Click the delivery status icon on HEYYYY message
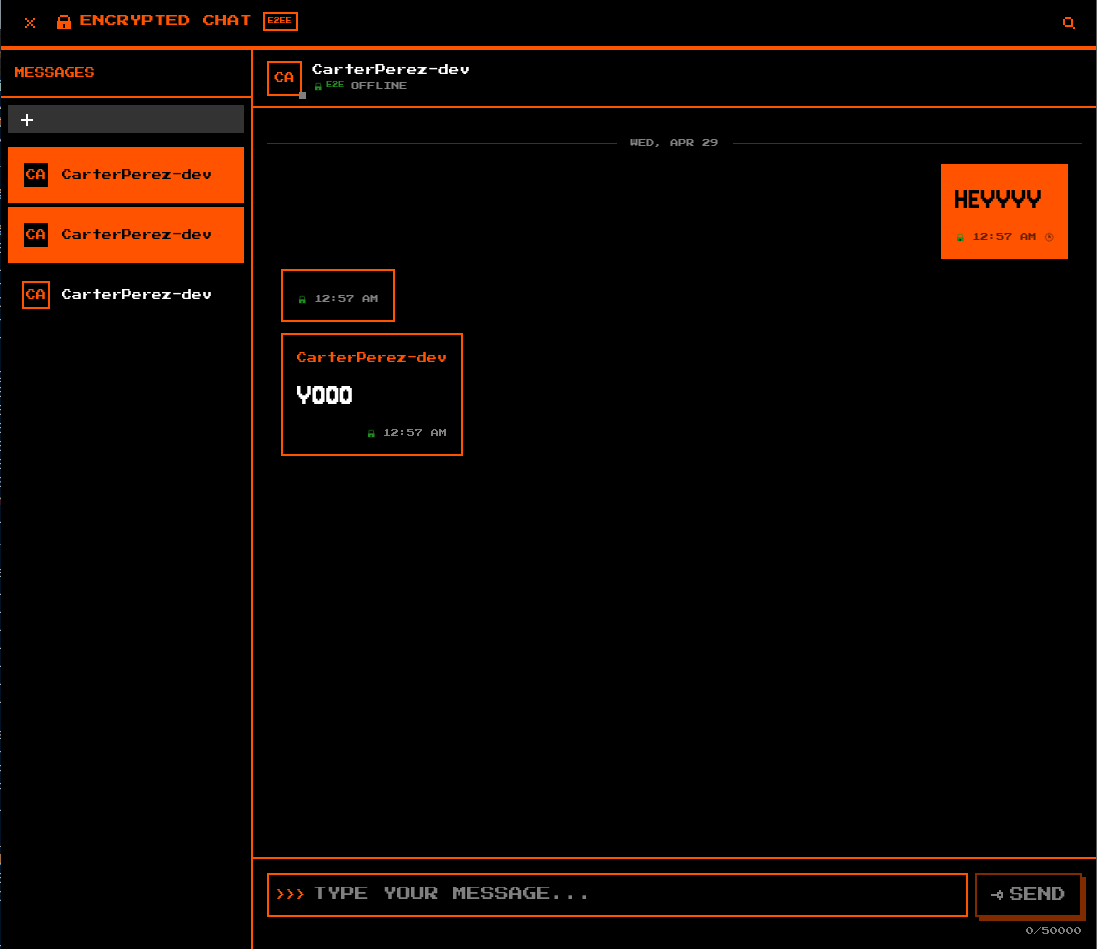1097x949 pixels. (1049, 237)
